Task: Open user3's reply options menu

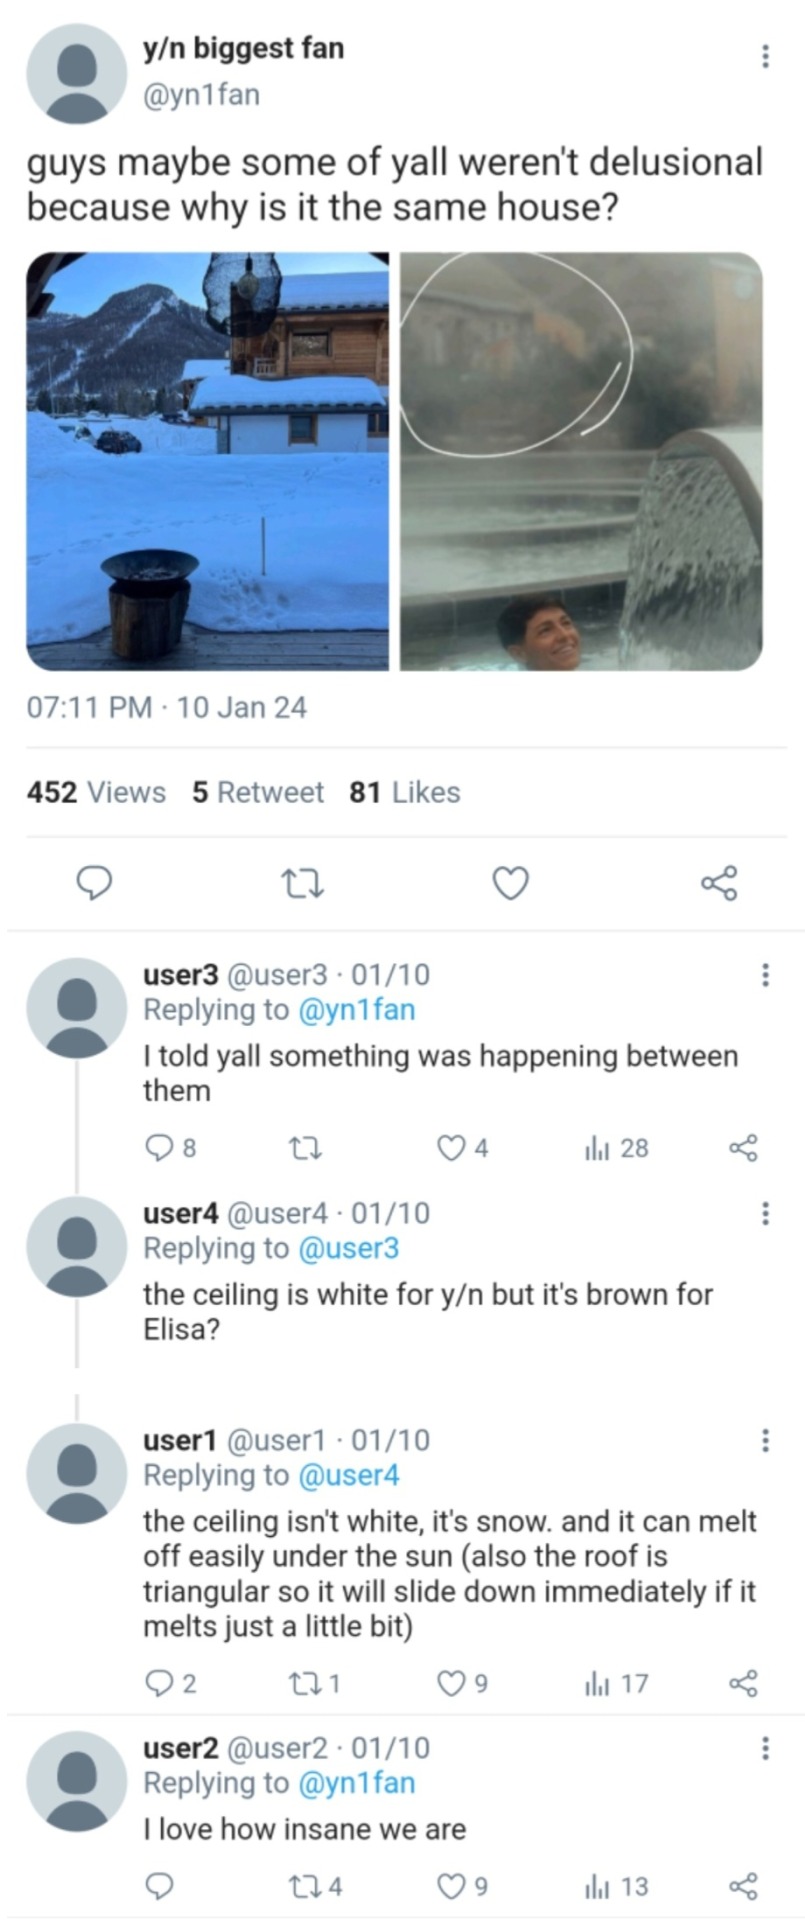Action: (765, 974)
